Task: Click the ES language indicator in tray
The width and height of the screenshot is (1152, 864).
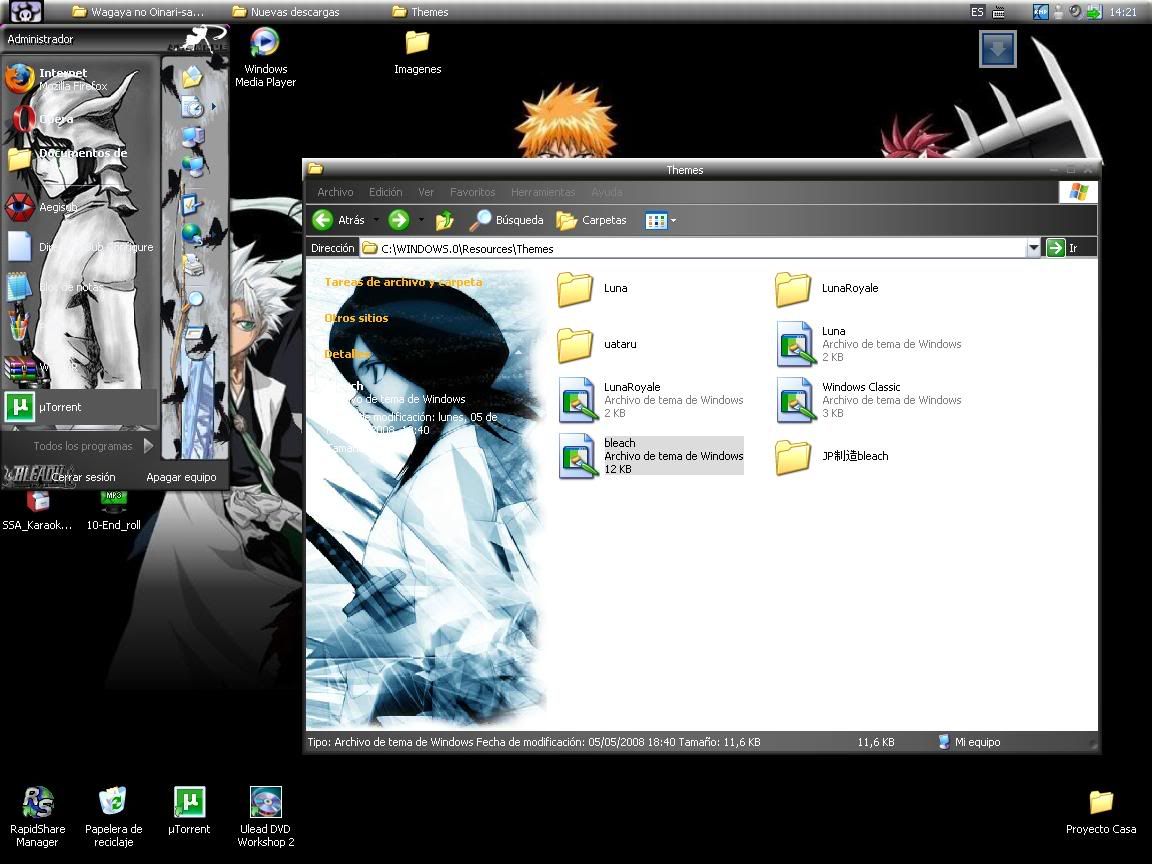Action: (x=977, y=12)
